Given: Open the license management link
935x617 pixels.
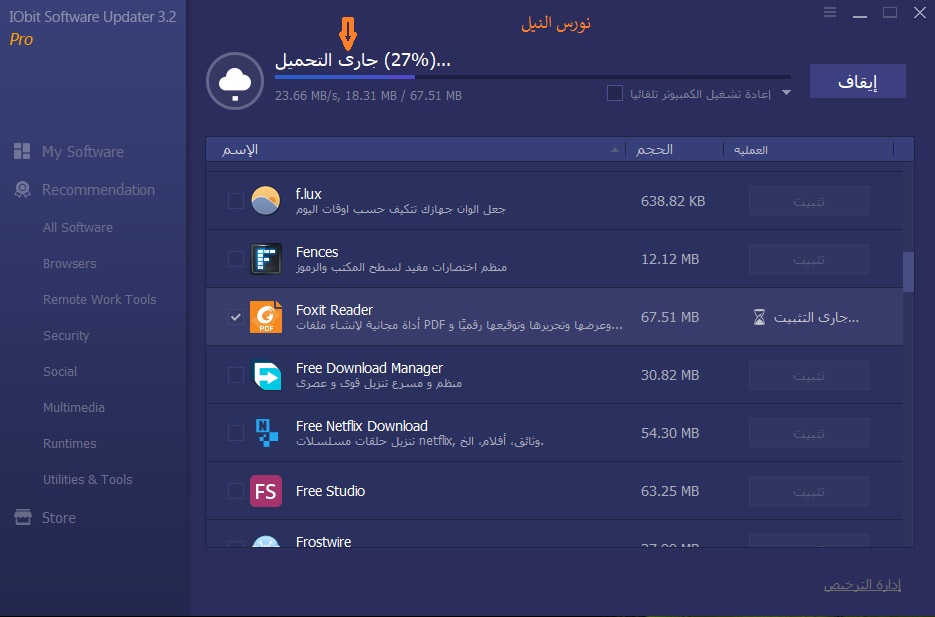Looking at the screenshot, I should 862,584.
